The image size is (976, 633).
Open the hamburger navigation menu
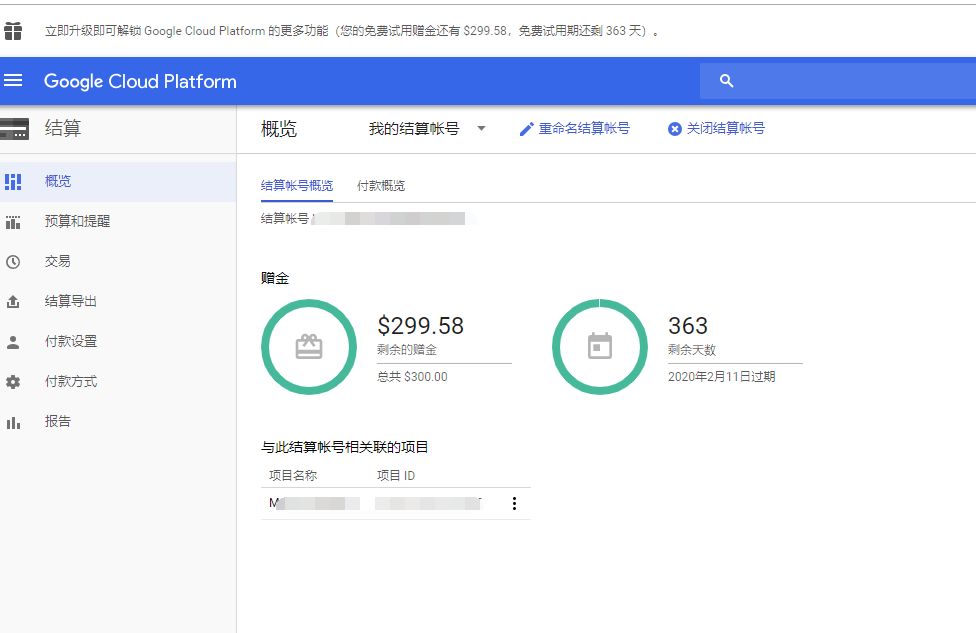pyautogui.click(x=12, y=81)
